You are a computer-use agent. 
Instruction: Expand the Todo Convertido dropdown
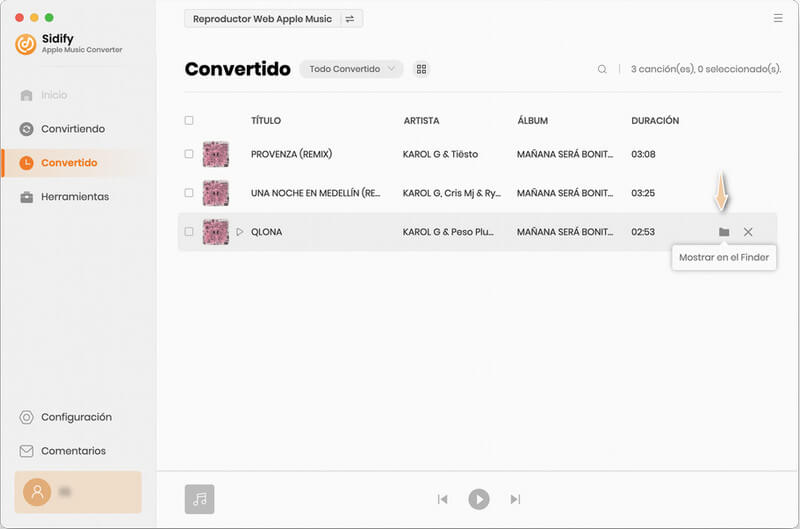click(352, 69)
